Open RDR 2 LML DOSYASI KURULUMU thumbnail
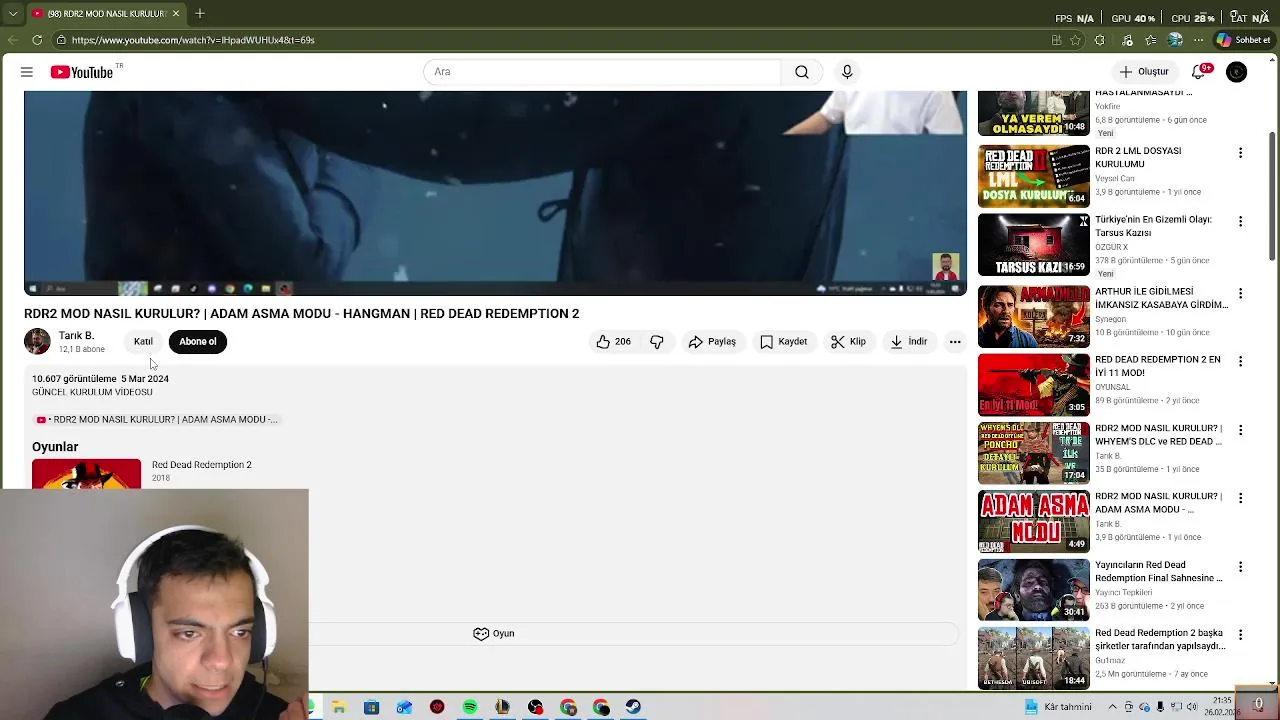The image size is (1280, 720). pos(1034,176)
